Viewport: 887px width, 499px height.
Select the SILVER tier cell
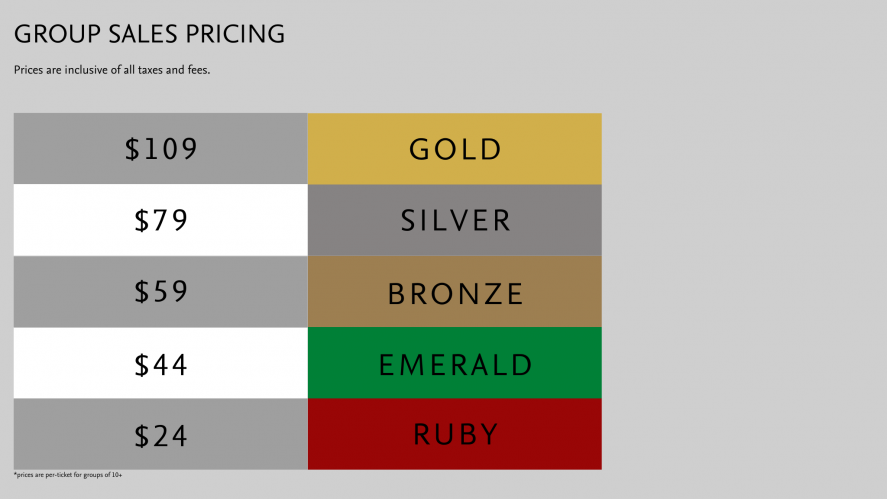tap(454, 220)
